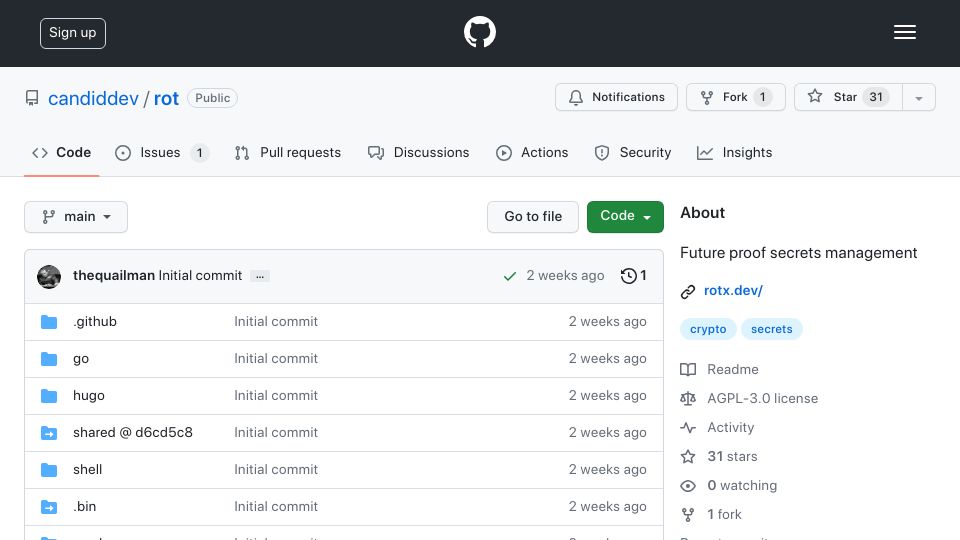The image size is (960, 540).
Task: Open the Activity link
Action: (x=730, y=427)
